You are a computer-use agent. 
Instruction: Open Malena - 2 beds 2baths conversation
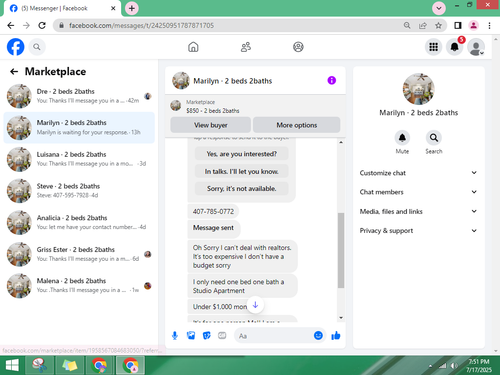(79, 286)
